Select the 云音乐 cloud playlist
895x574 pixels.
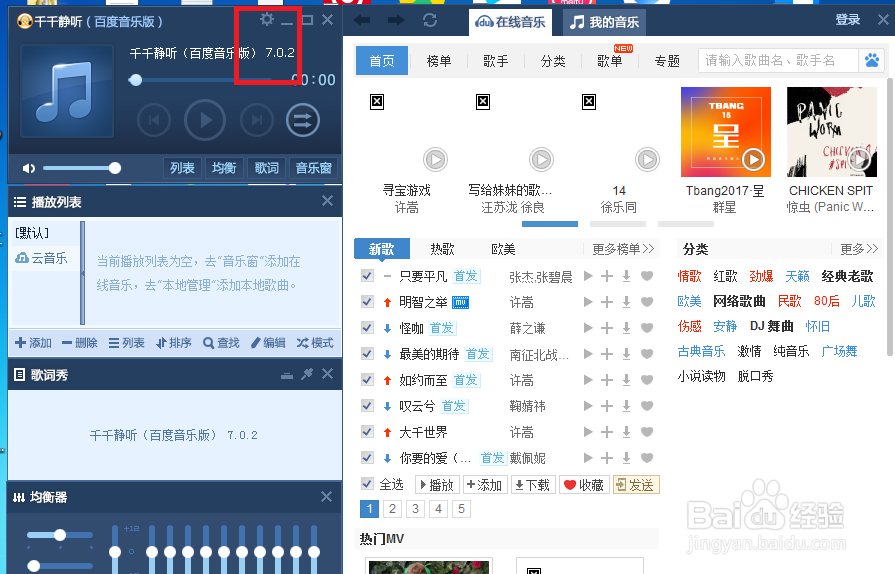41,258
